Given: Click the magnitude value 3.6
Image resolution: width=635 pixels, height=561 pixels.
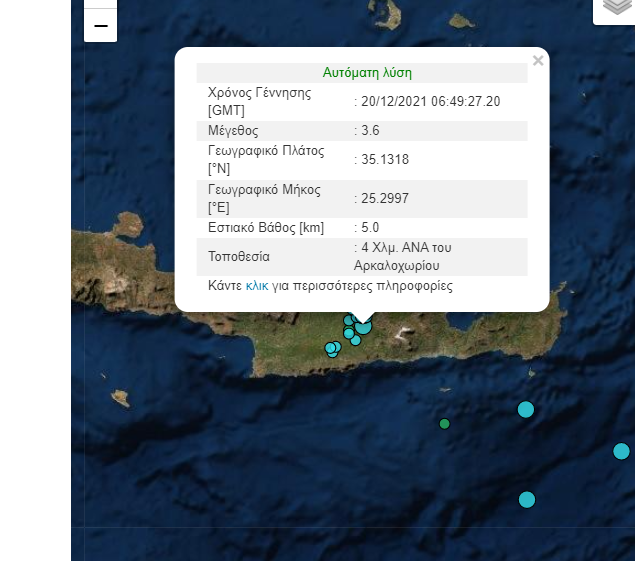Looking at the screenshot, I should [x=369, y=131].
